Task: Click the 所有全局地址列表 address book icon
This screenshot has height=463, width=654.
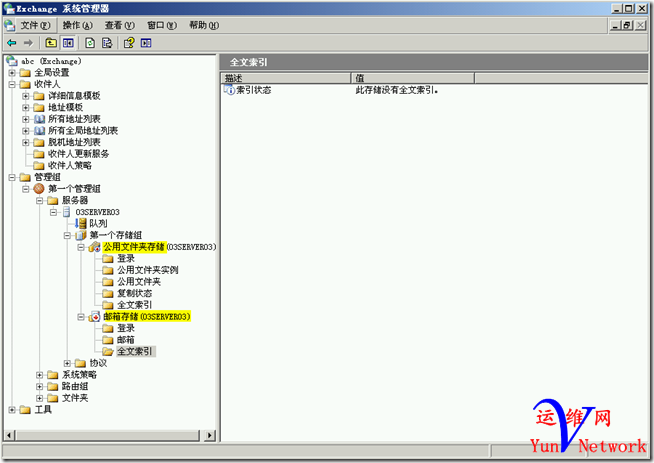Action: (39, 131)
